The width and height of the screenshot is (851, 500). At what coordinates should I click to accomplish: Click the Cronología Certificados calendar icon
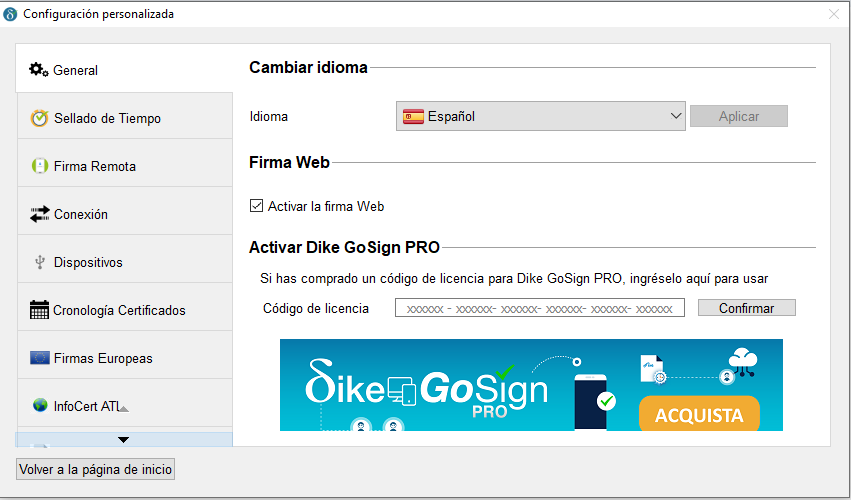click(39, 310)
